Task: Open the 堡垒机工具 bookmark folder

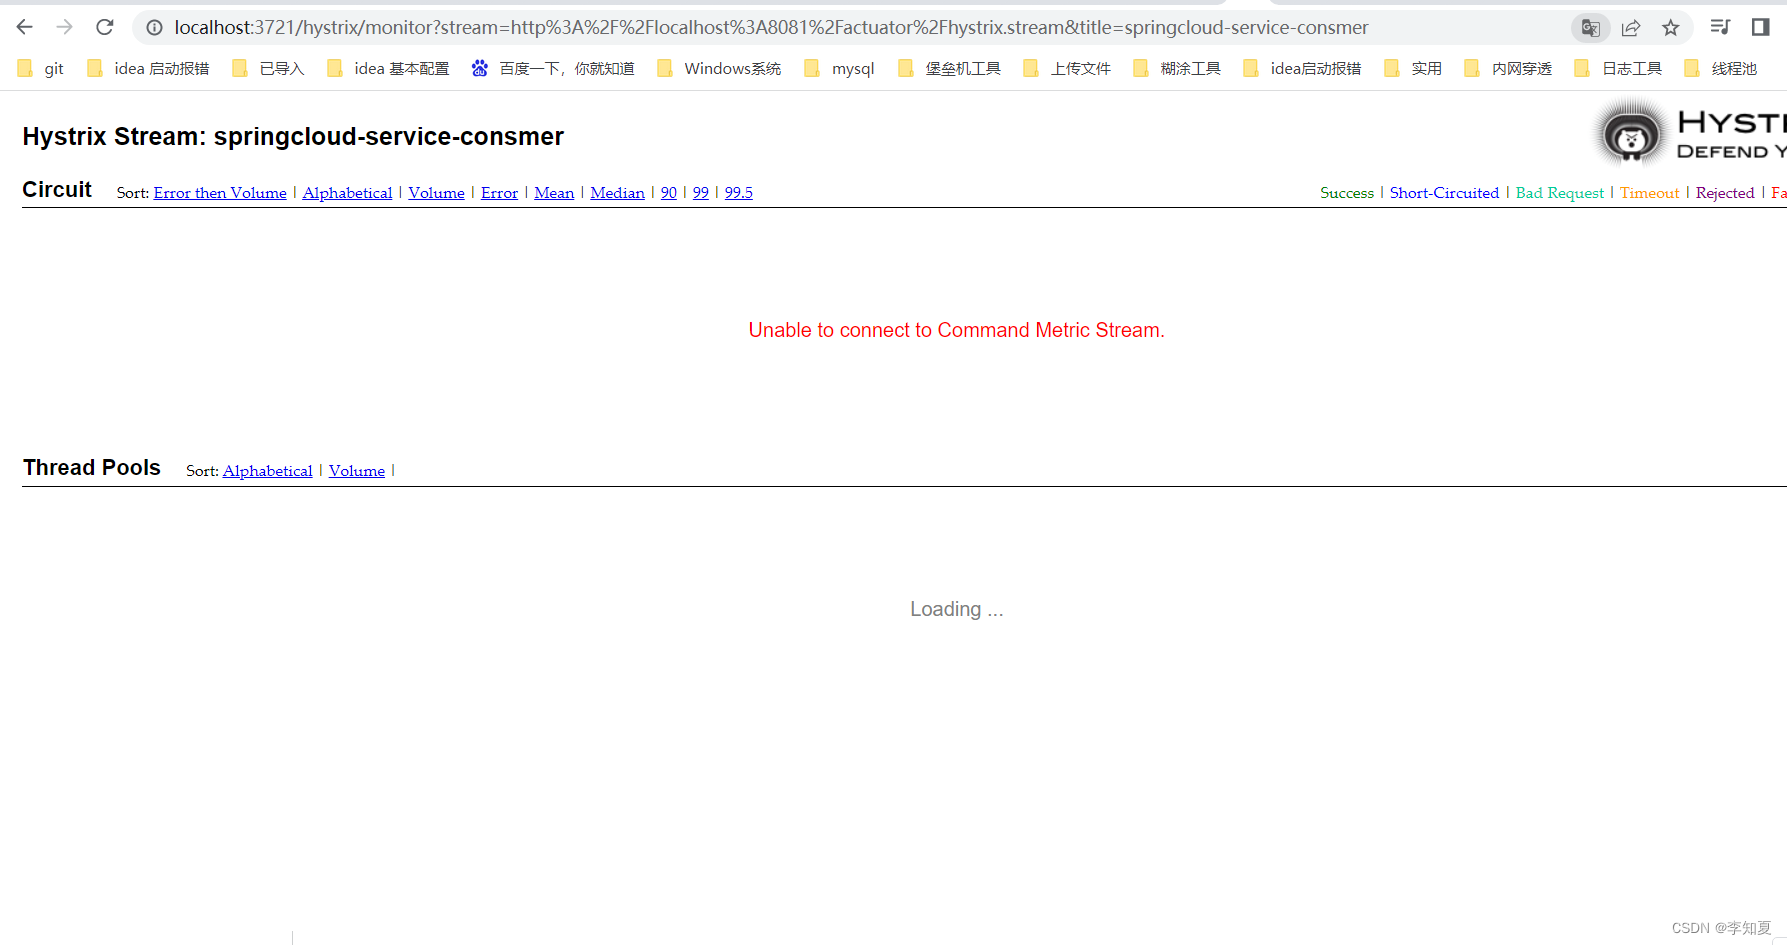Action: pyautogui.click(x=950, y=68)
